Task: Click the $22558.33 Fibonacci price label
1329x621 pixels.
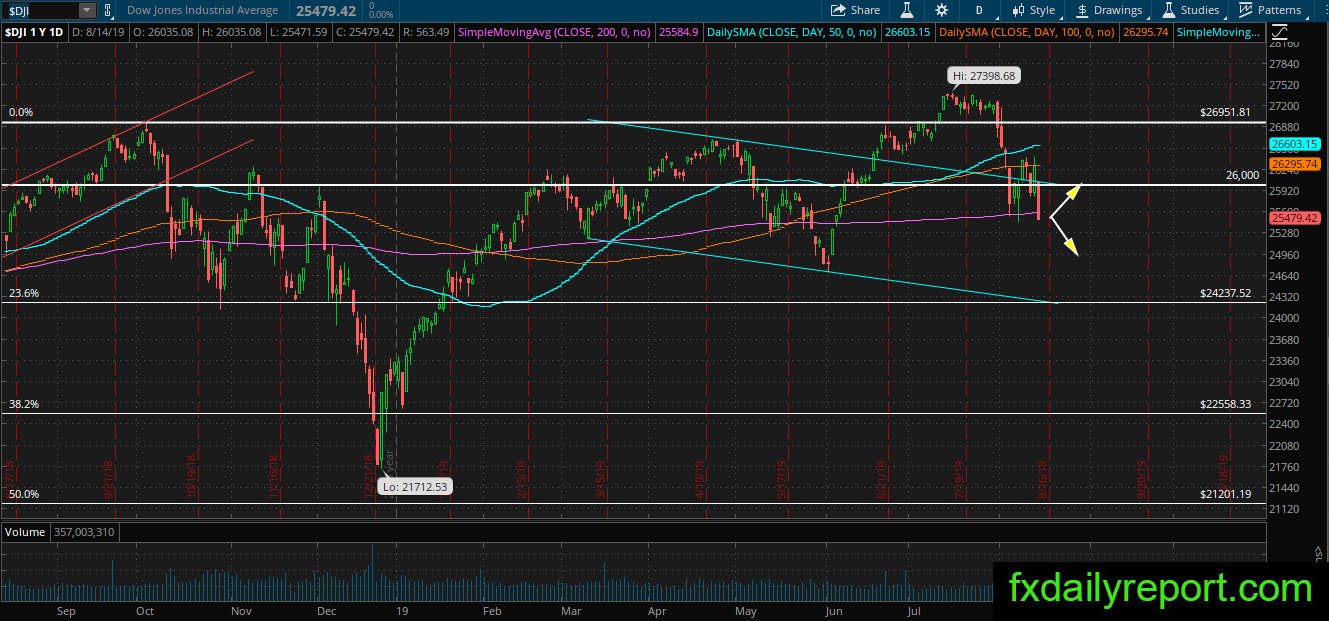Action: 1226,404
